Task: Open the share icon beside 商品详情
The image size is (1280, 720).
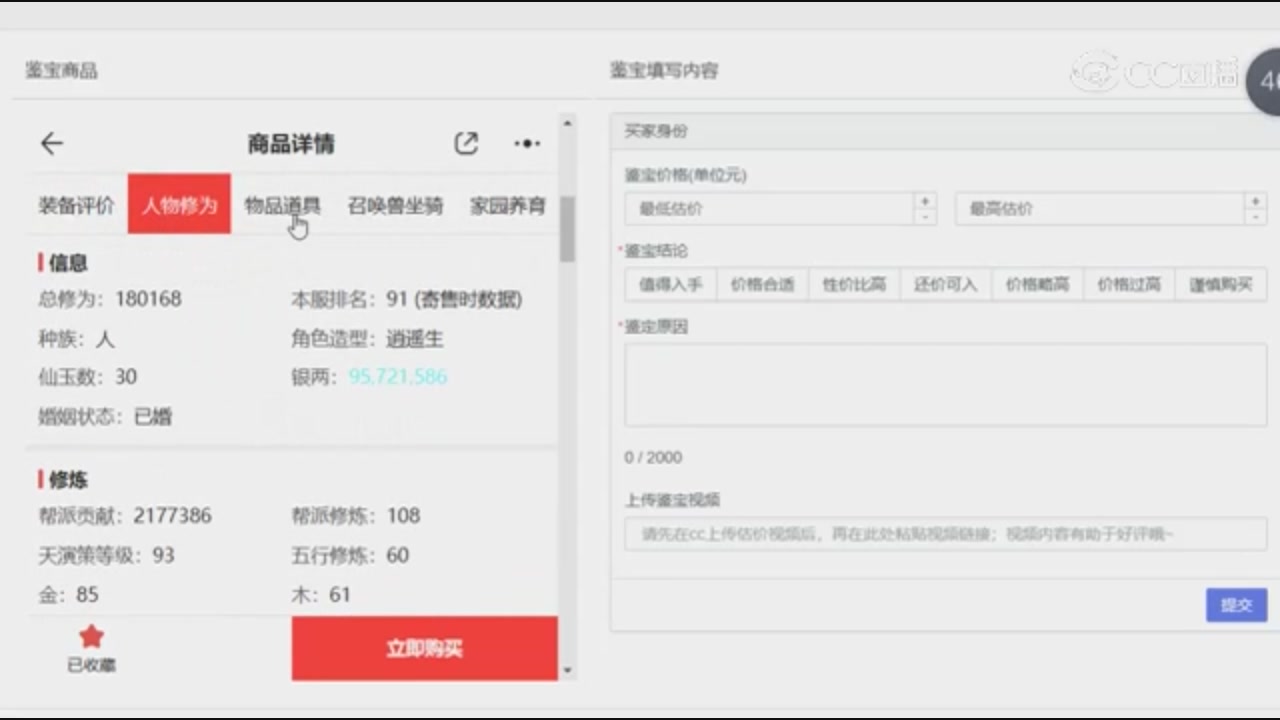Action: coord(466,143)
